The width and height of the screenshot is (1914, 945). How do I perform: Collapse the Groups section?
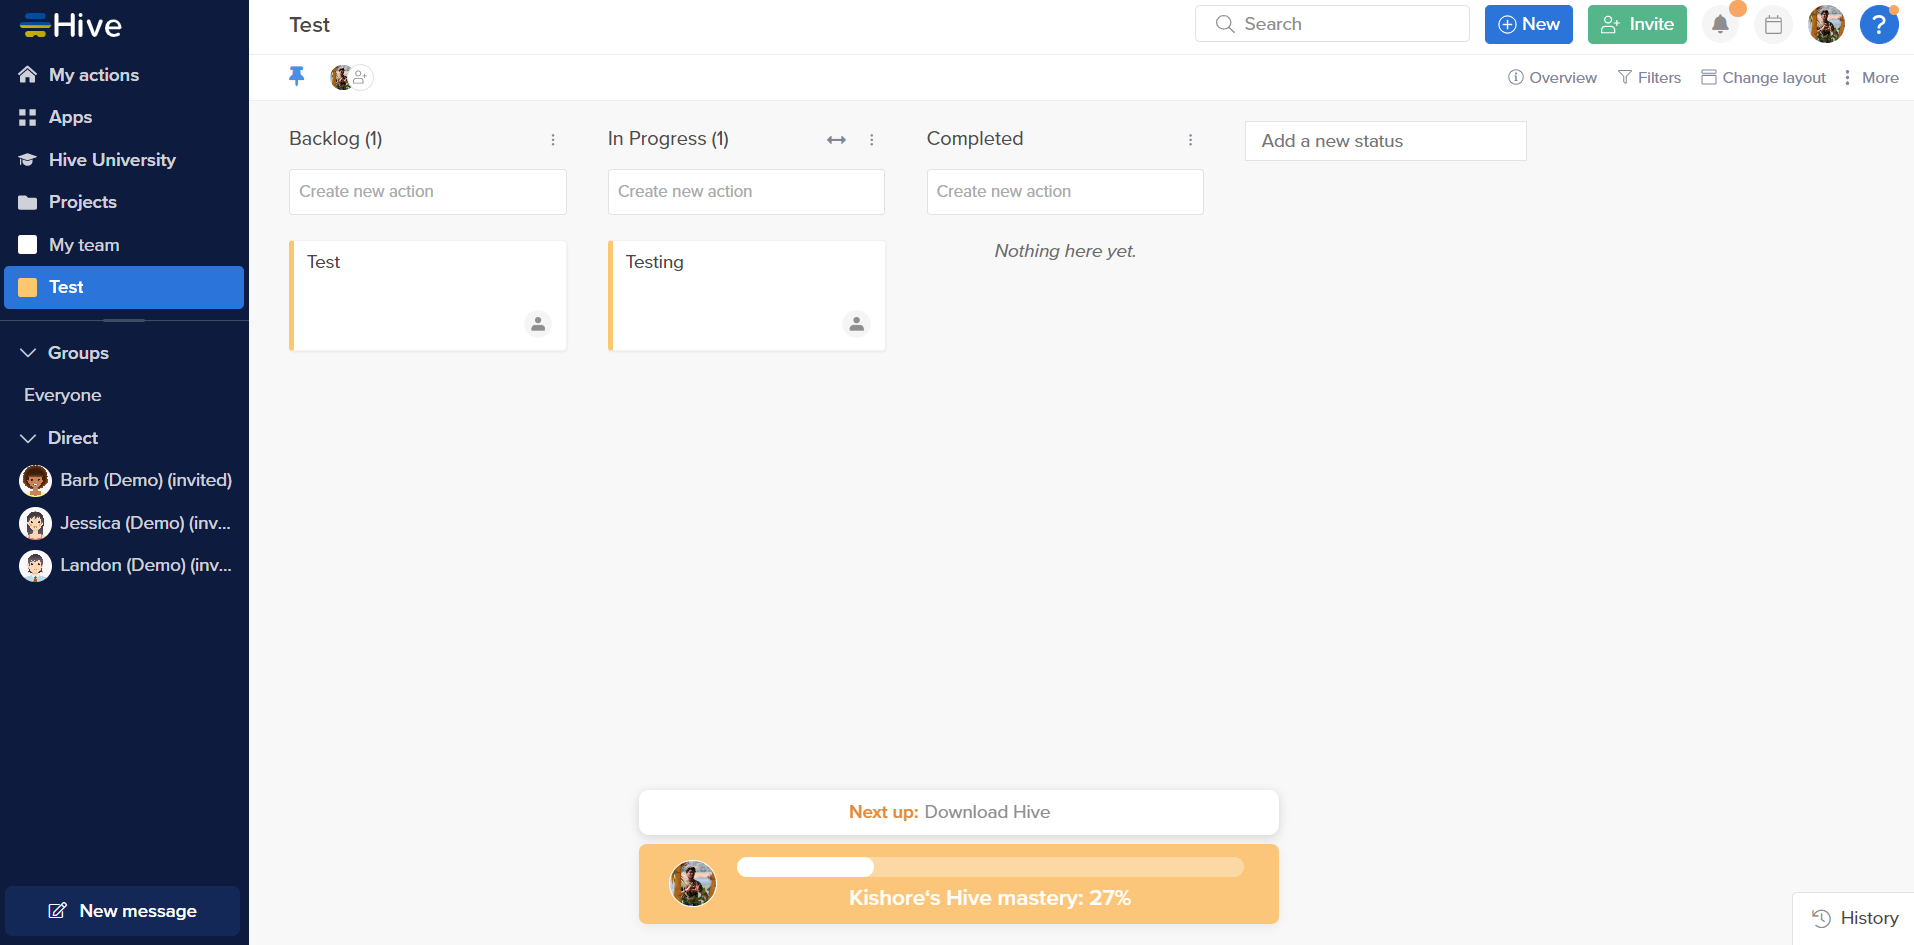28,353
